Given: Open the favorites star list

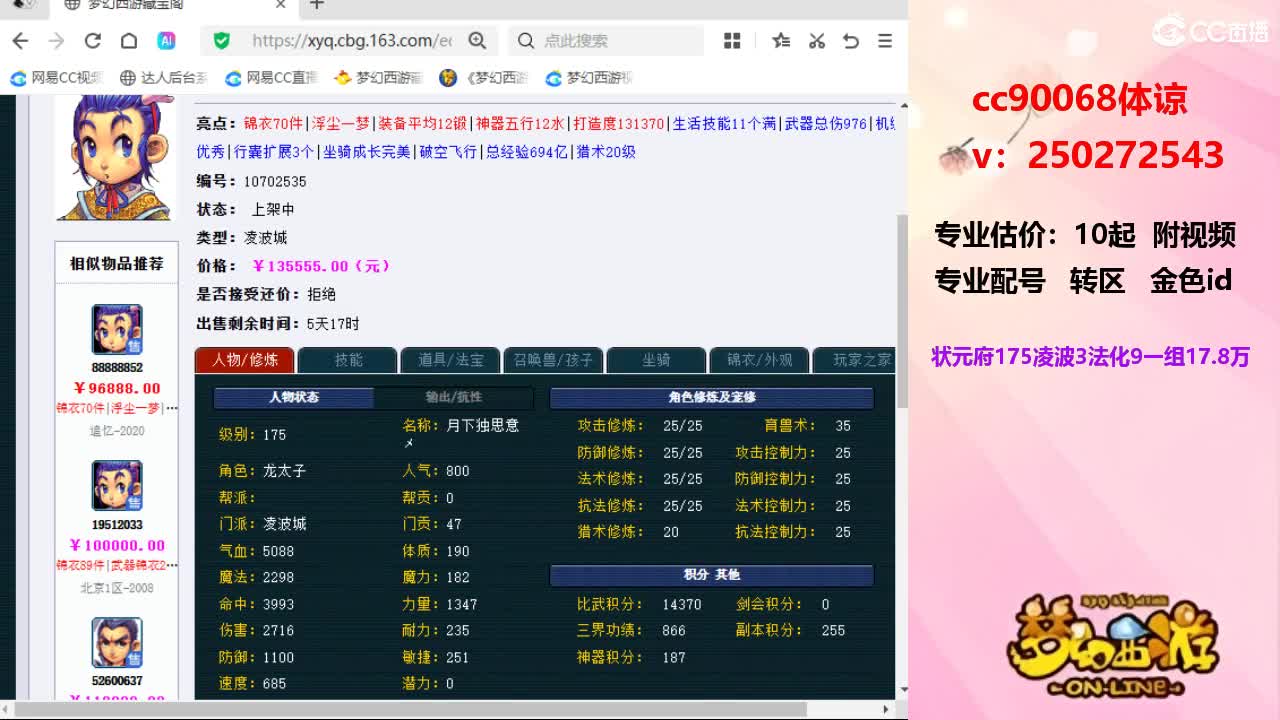Looking at the screenshot, I should [x=781, y=41].
